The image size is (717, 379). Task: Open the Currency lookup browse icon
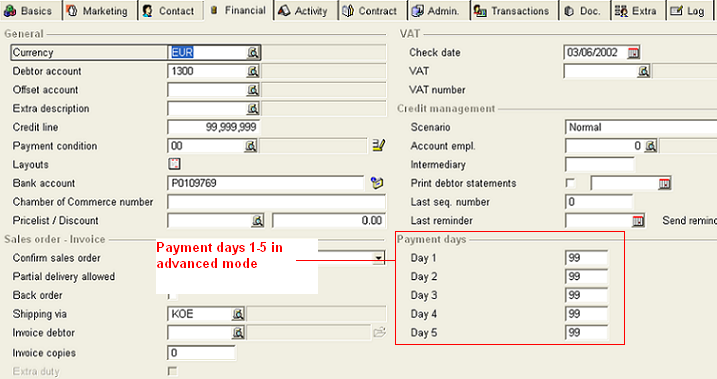coord(253,53)
